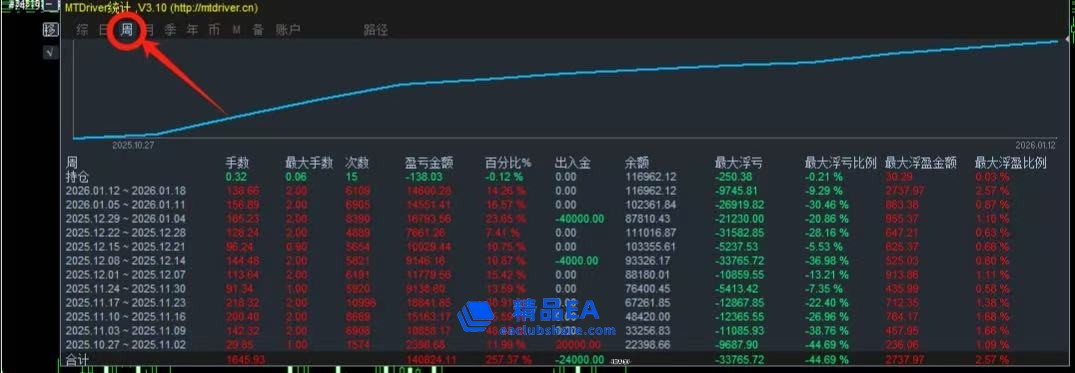Click the chart axis end date 2026.01.12
Screen dimensions: 1075x373
(x=1035, y=145)
